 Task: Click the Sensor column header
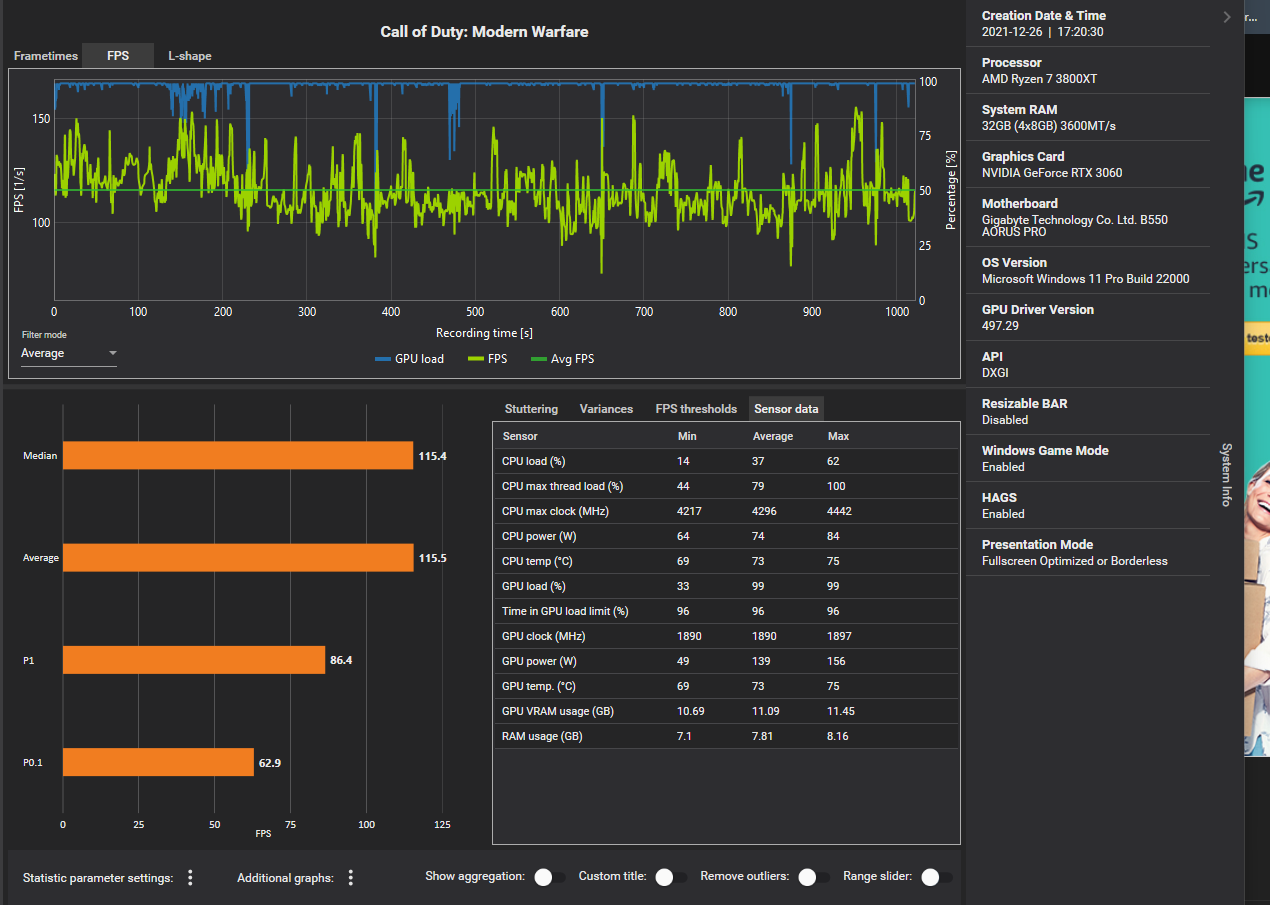coord(520,436)
